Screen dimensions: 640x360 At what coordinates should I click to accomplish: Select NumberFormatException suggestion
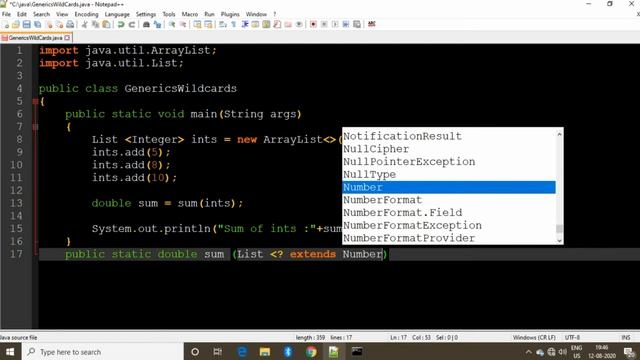(x=449, y=225)
